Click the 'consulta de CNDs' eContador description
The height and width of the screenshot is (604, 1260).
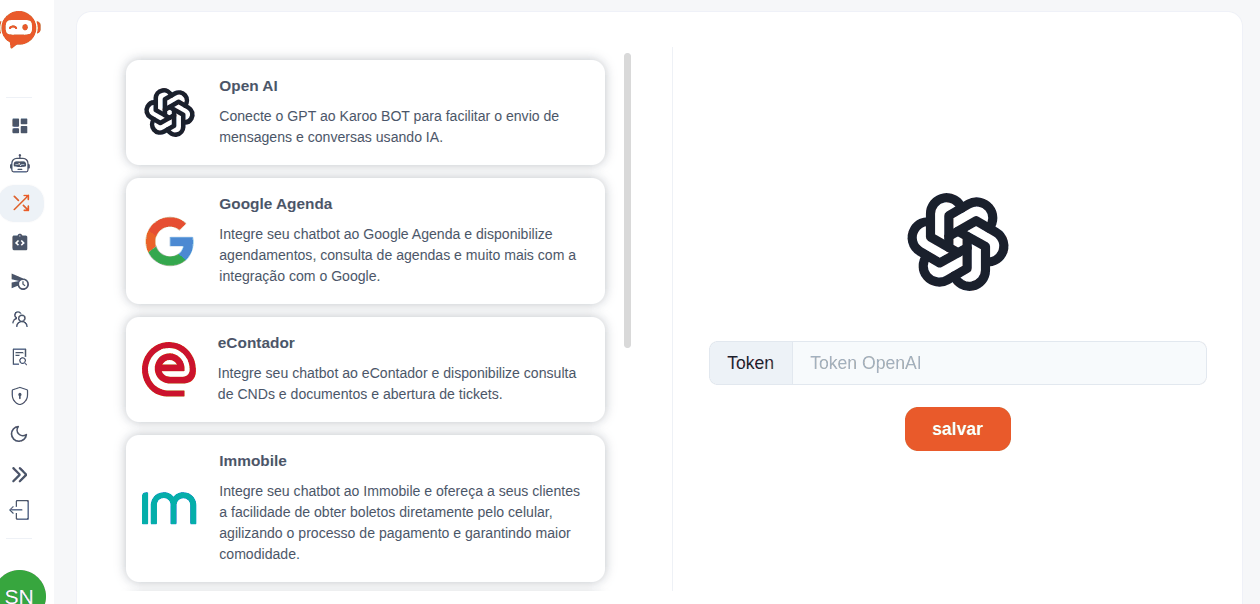point(397,384)
